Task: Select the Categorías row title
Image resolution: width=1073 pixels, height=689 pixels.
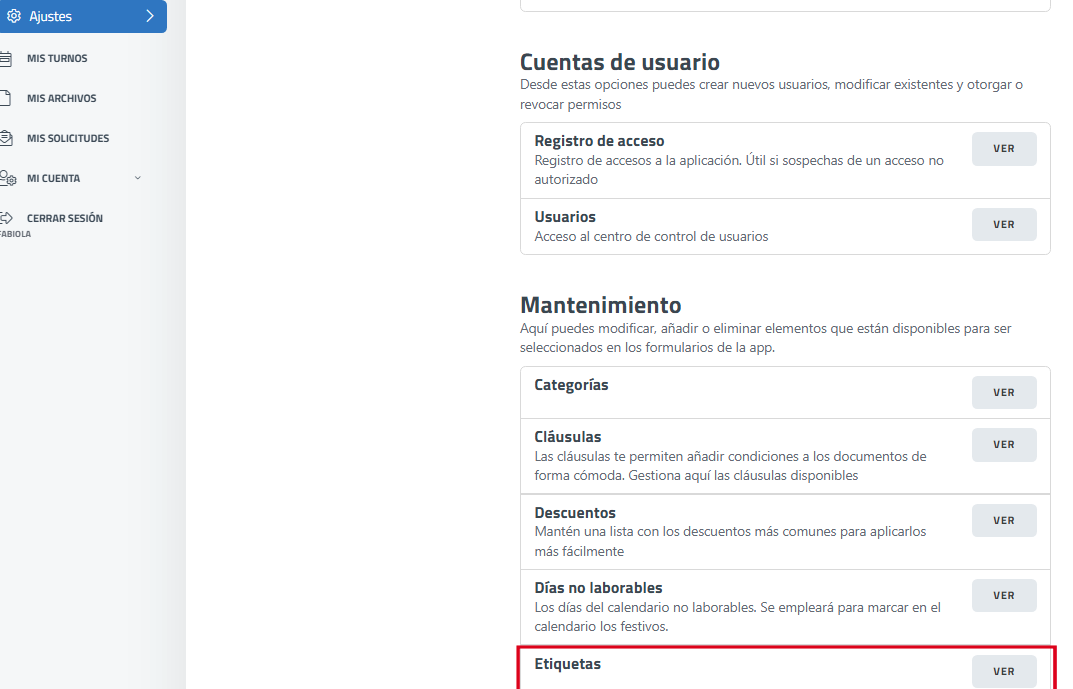Action: 571,385
